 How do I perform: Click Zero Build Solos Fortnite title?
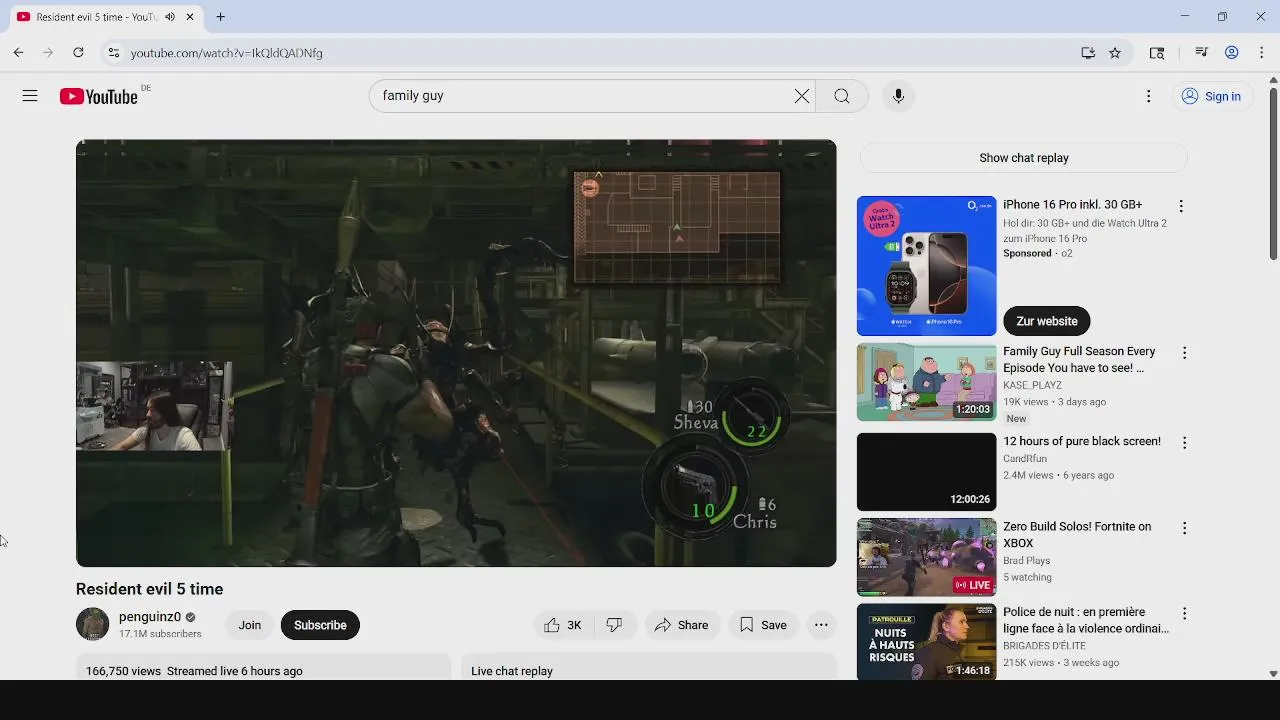(1077, 535)
